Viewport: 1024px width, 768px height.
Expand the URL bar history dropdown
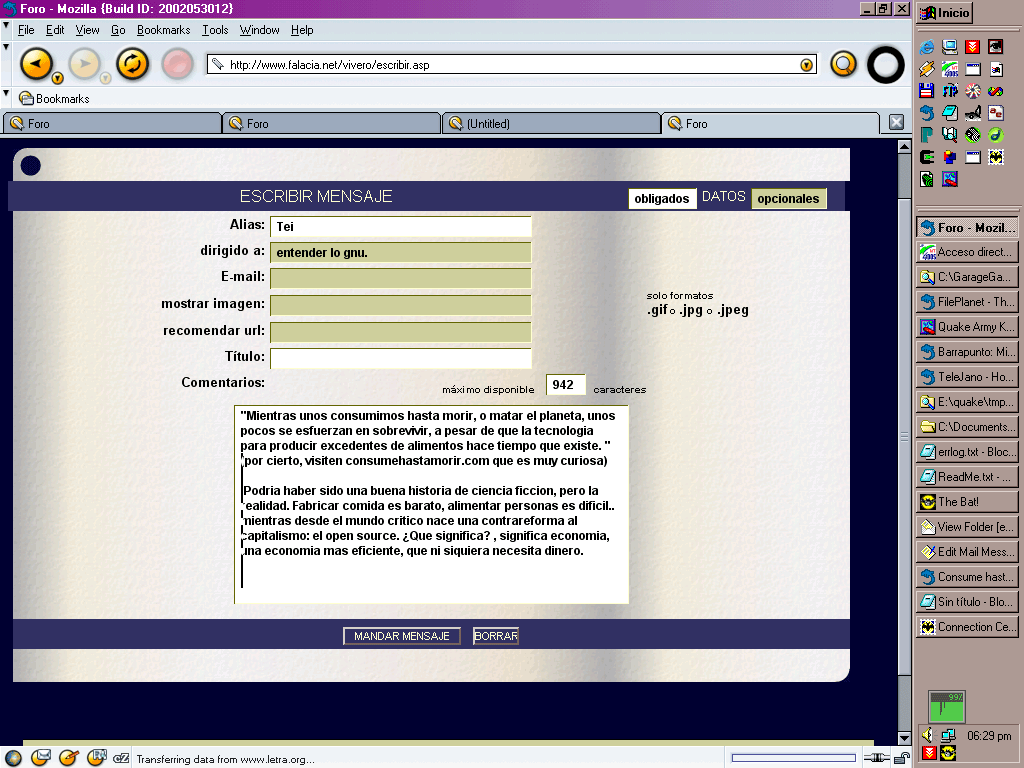coord(807,65)
